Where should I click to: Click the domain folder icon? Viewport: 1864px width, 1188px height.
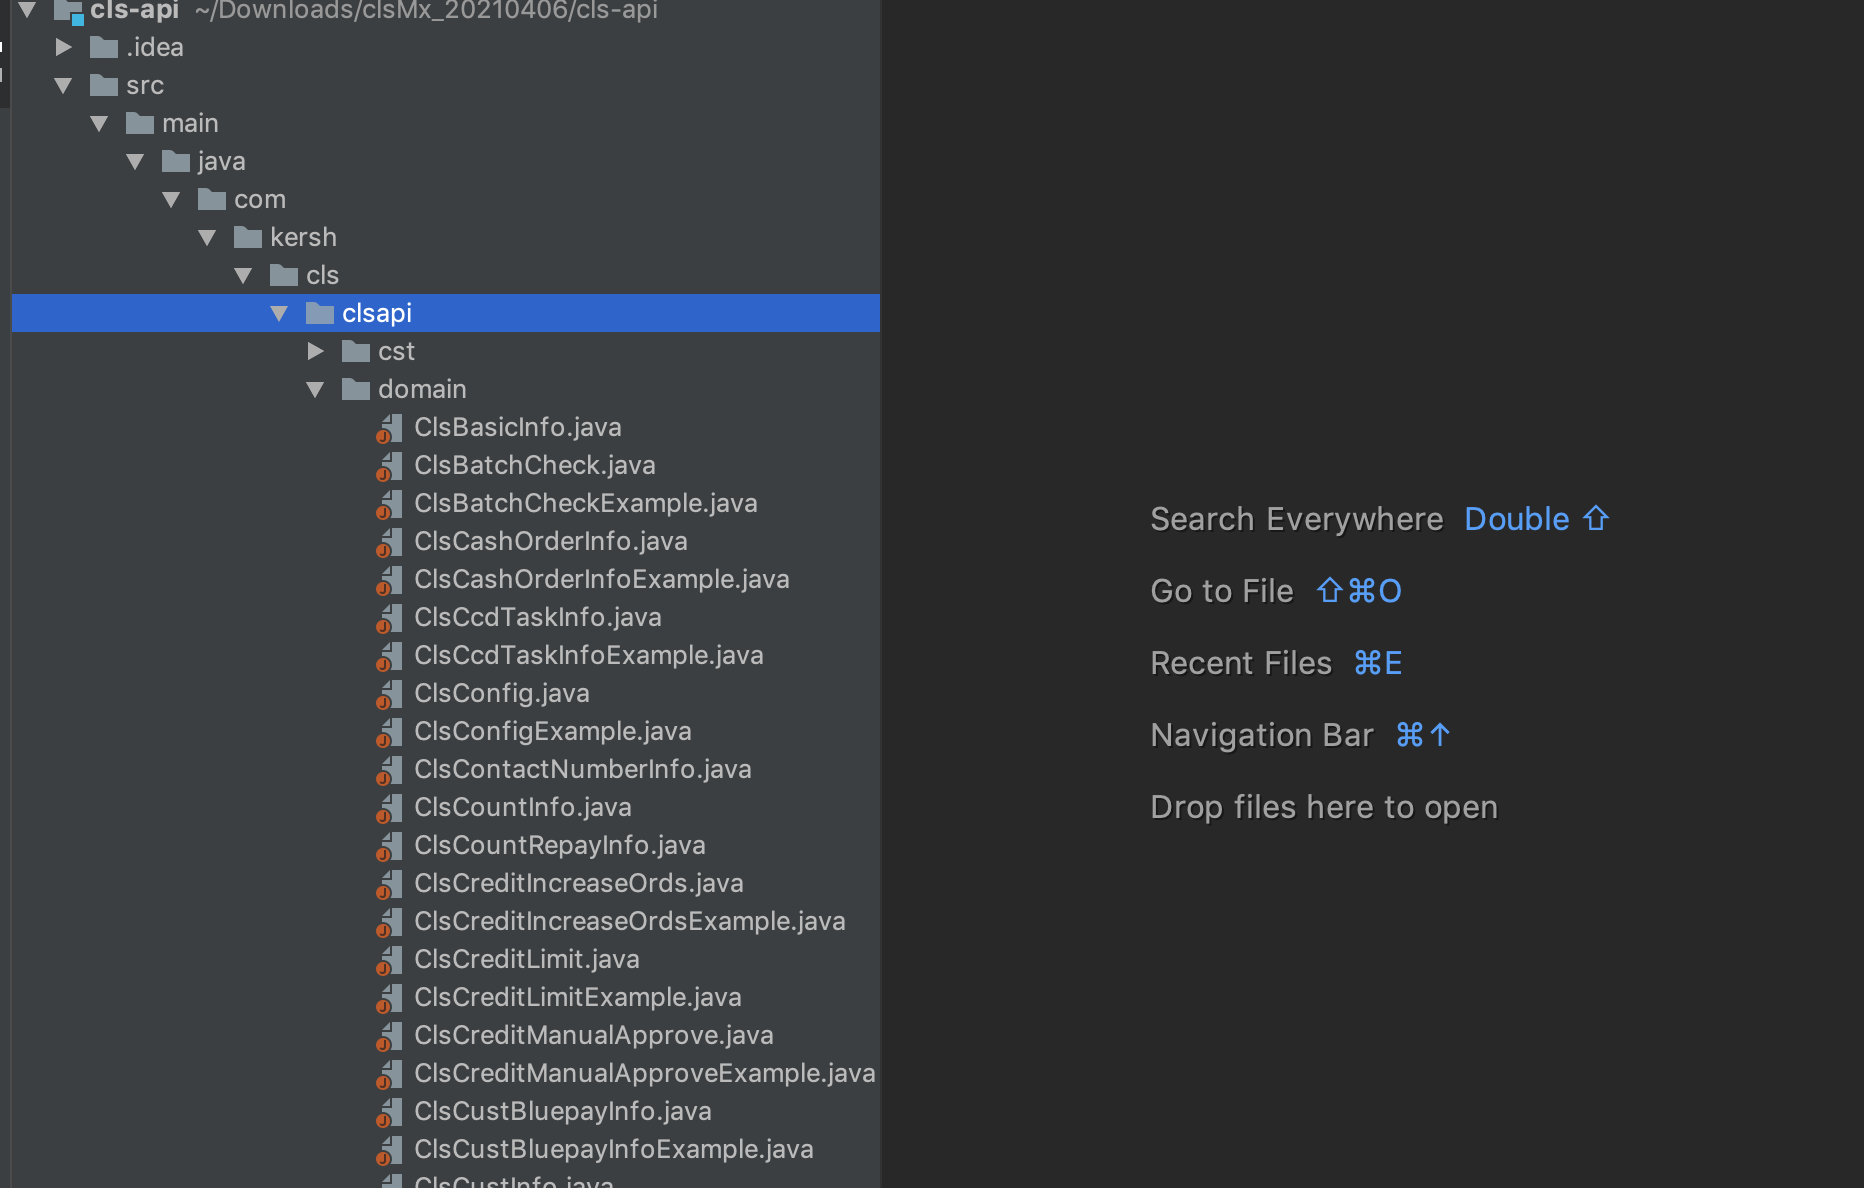356,389
